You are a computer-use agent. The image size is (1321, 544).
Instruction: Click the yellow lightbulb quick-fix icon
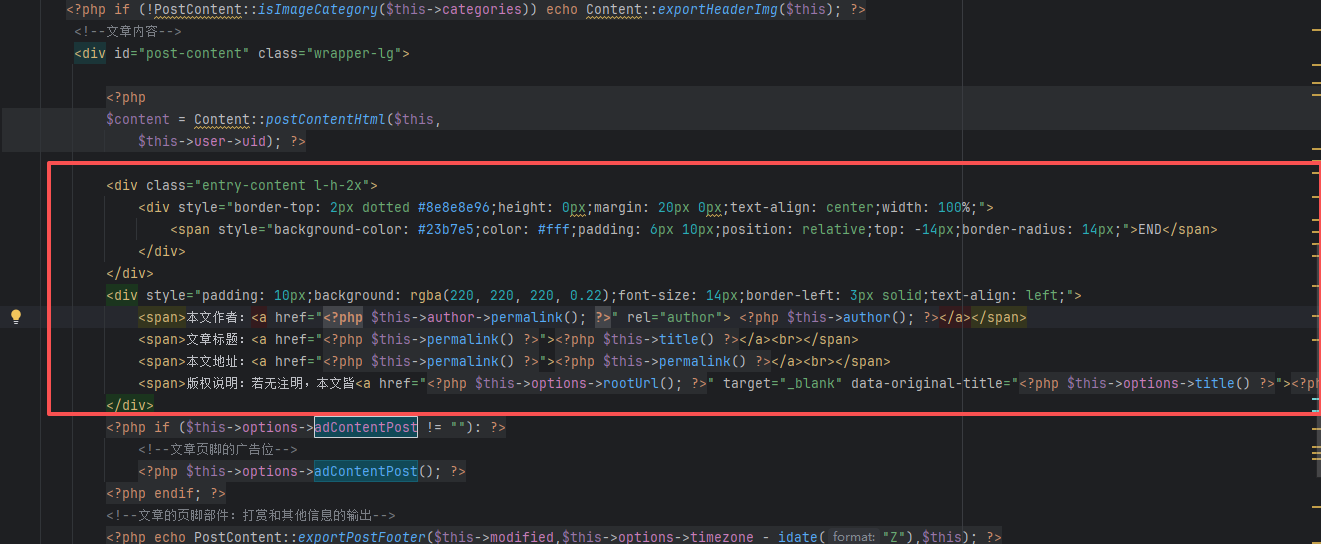pos(16,317)
